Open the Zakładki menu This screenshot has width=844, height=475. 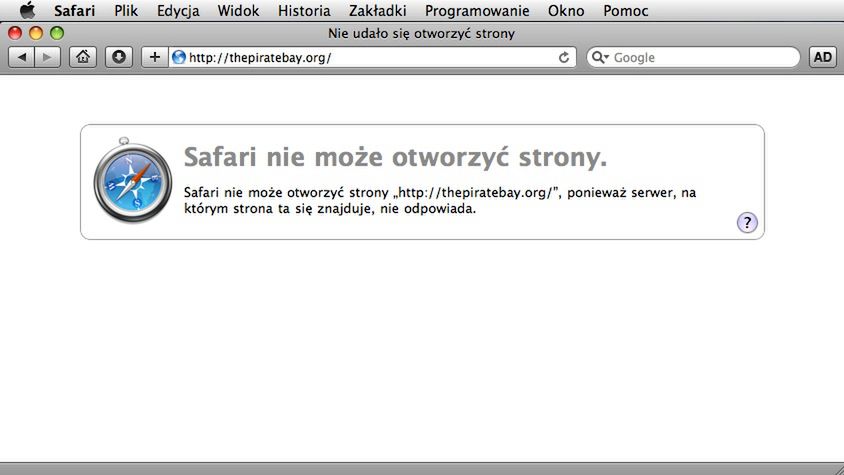(x=377, y=11)
